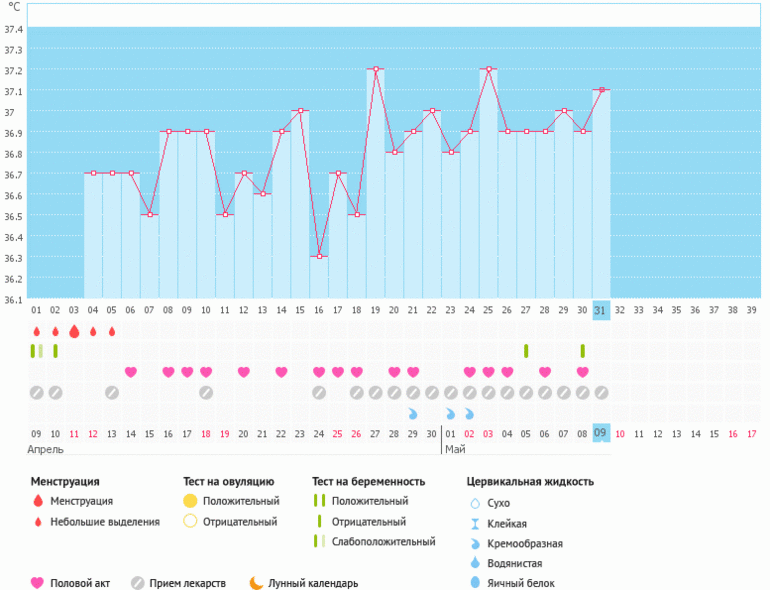The height and width of the screenshot is (590, 770).
Task: Click the Небольшие выделения legend label
Action: tap(105, 522)
